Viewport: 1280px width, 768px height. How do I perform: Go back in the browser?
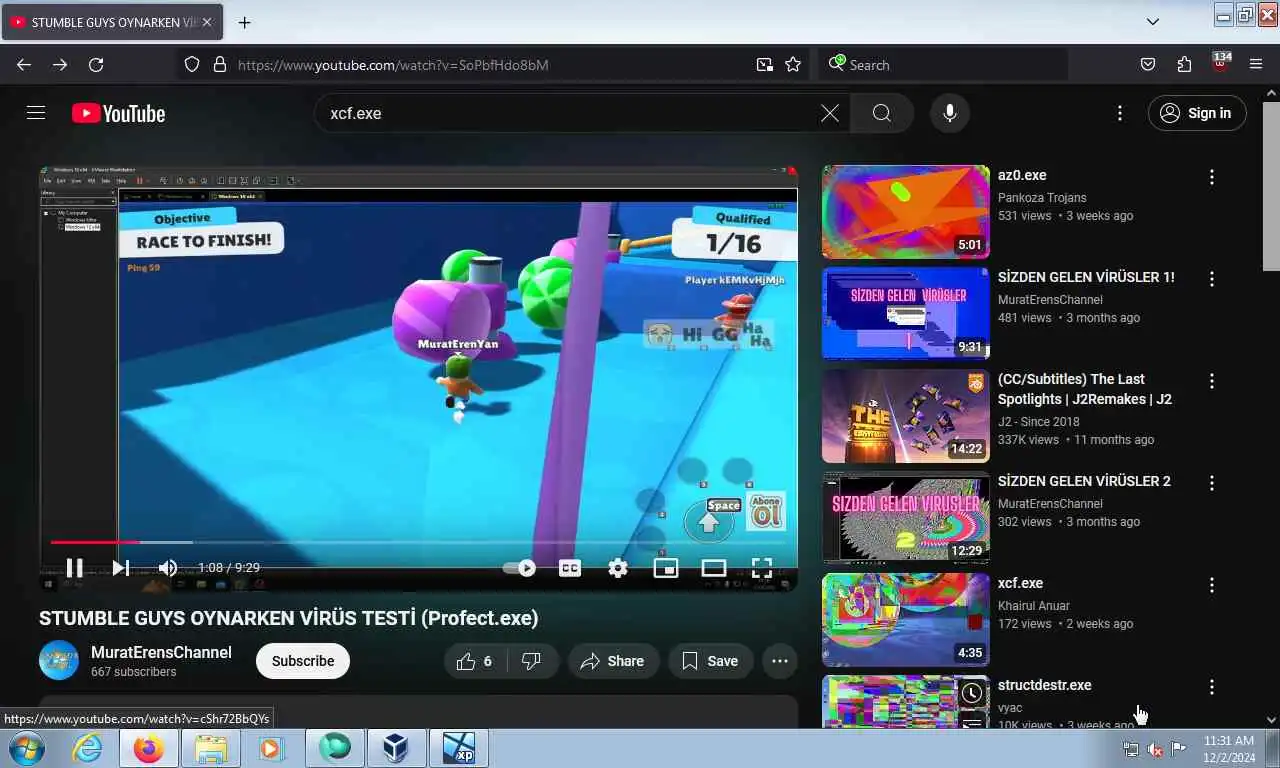24,64
